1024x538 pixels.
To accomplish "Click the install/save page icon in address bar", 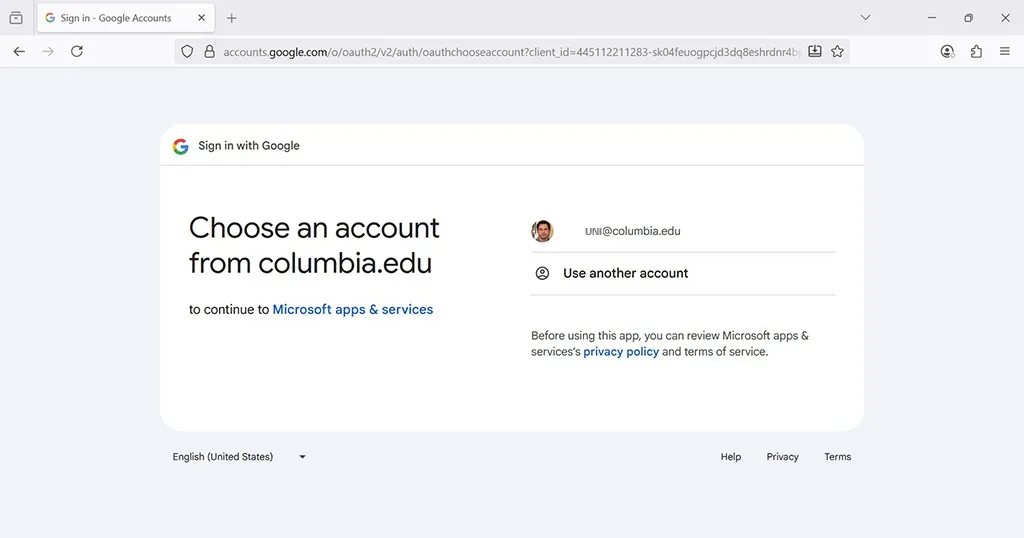I will pyautogui.click(x=814, y=52).
